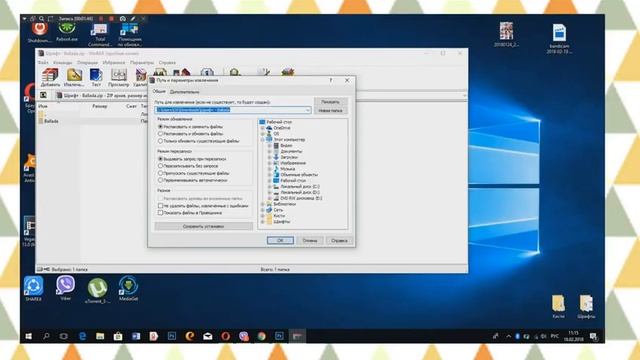Click the Извлечь (Extract) toolbar icon in WinRAR

[x=74, y=78]
